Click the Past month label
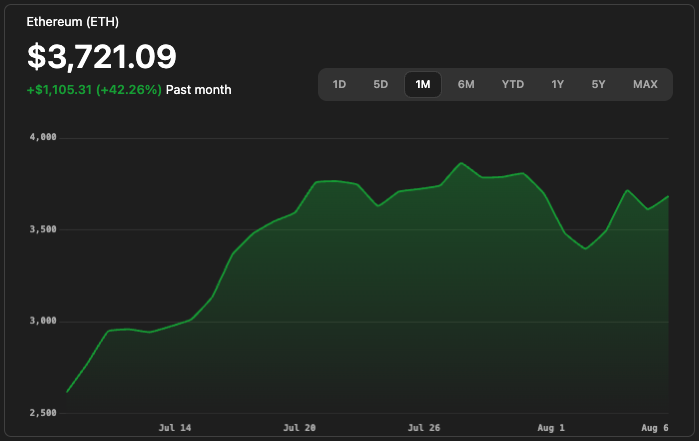Screen dimensions: 699x441 tap(198, 90)
